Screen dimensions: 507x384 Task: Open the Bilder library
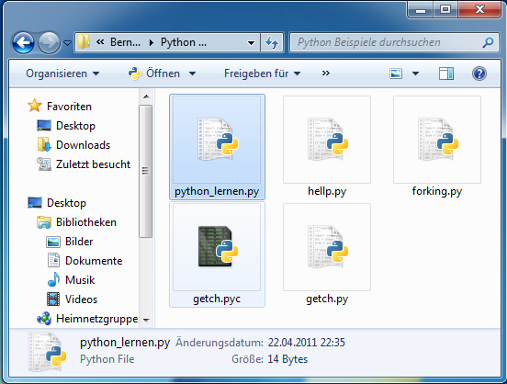point(79,241)
